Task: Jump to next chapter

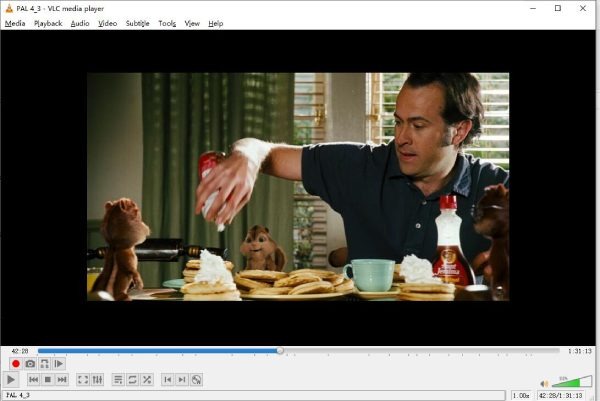Action: click(182, 380)
